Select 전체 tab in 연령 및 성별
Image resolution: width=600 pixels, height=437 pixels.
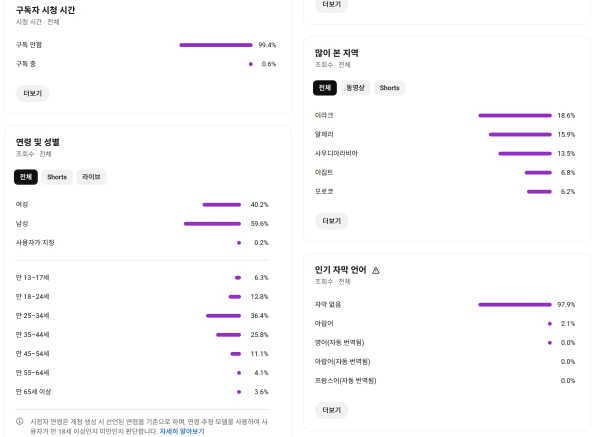click(x=26, y=177)
